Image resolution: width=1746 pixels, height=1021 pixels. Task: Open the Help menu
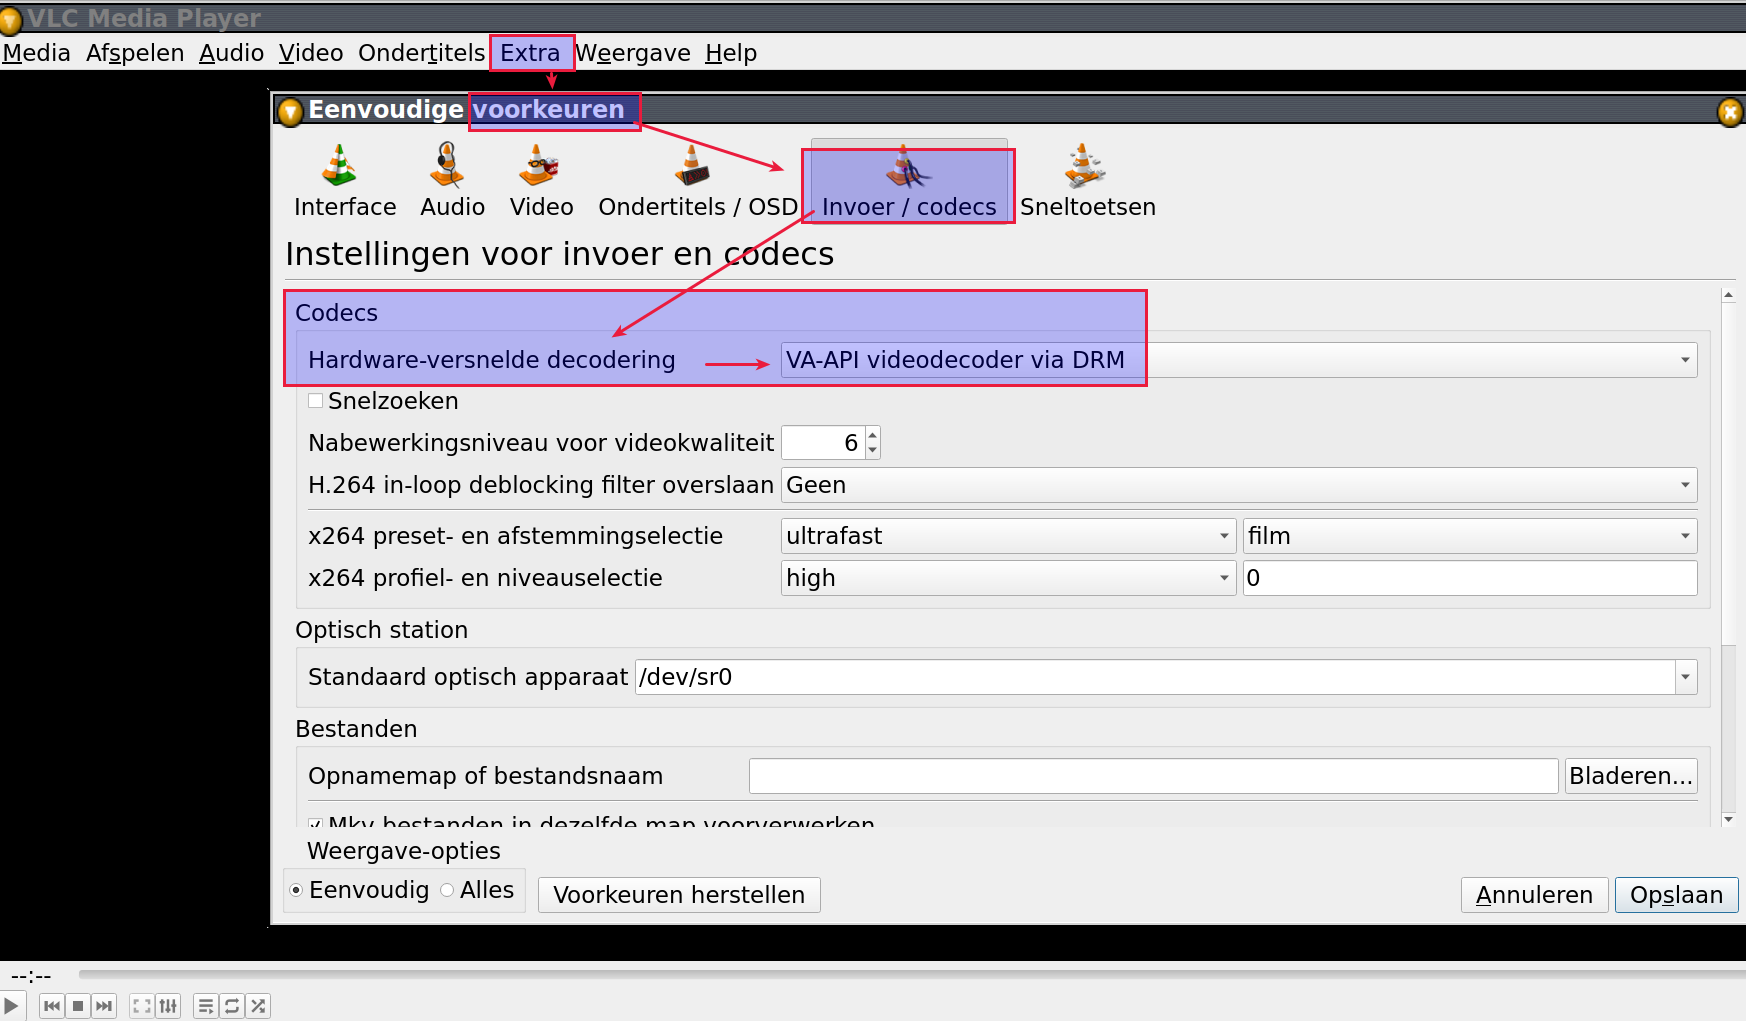(x=731, y=53)
